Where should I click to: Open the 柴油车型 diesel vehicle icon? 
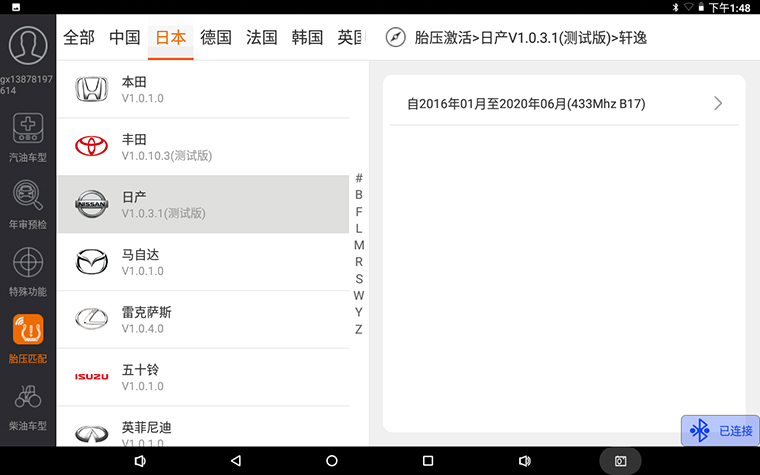click(28, 396)
